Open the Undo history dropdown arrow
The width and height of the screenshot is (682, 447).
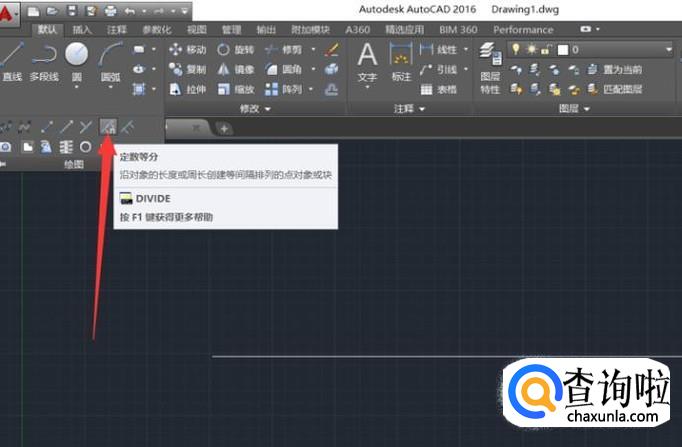pos(144,11)
